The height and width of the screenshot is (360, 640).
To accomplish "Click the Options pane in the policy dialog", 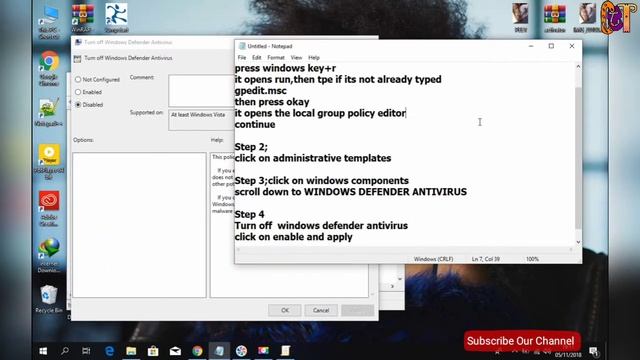I will pyautogui.click(x=139, y=225).
